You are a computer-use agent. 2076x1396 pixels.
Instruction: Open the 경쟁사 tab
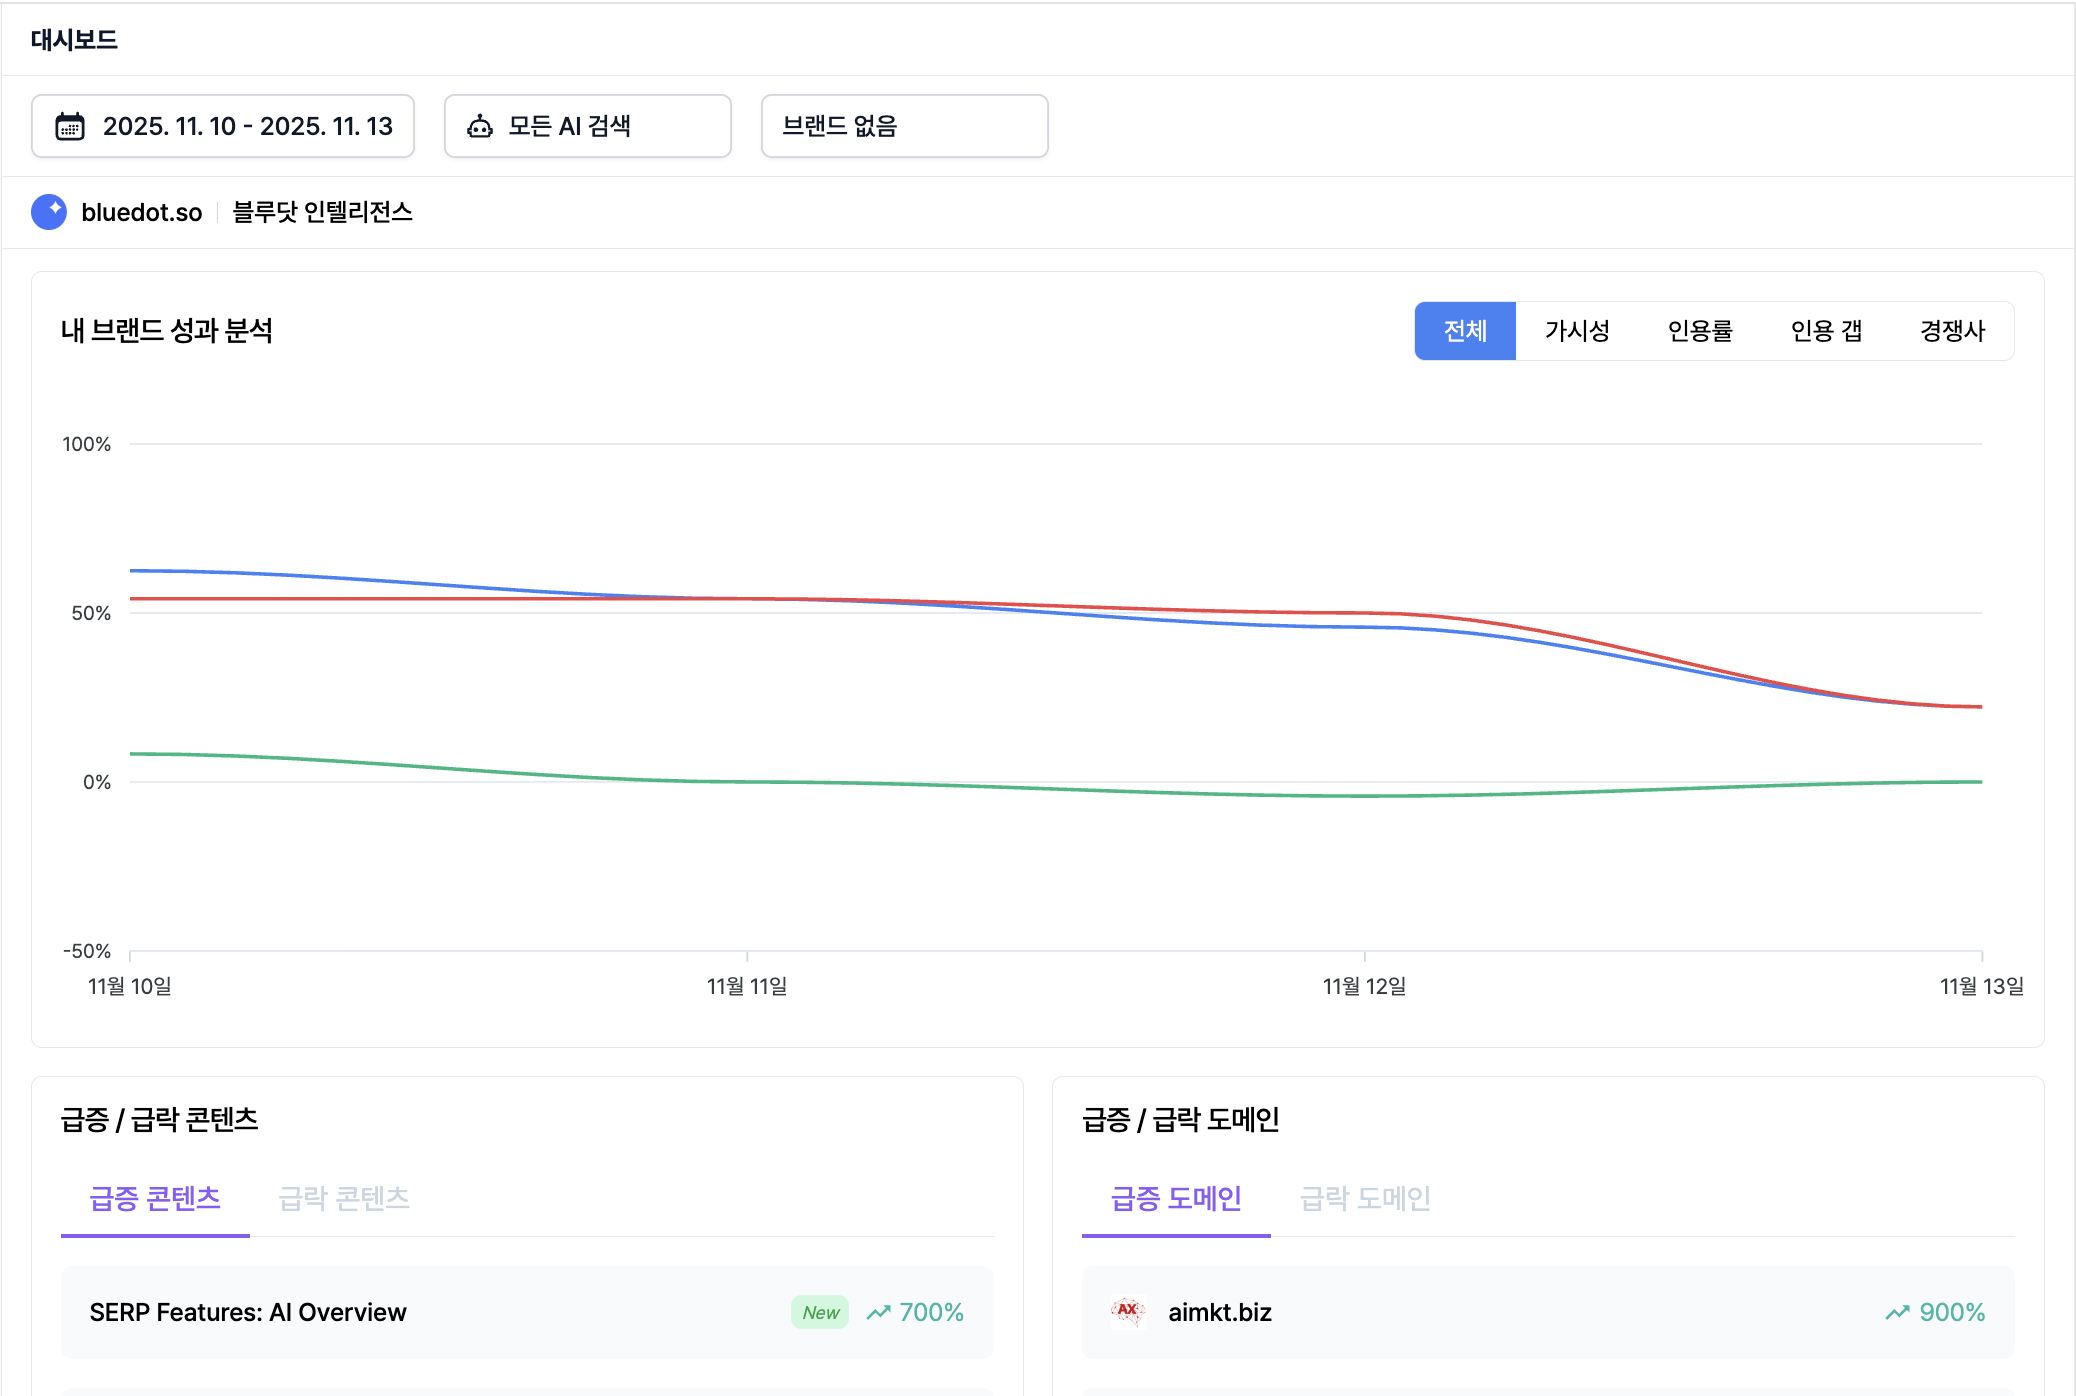click(1950, 330)
